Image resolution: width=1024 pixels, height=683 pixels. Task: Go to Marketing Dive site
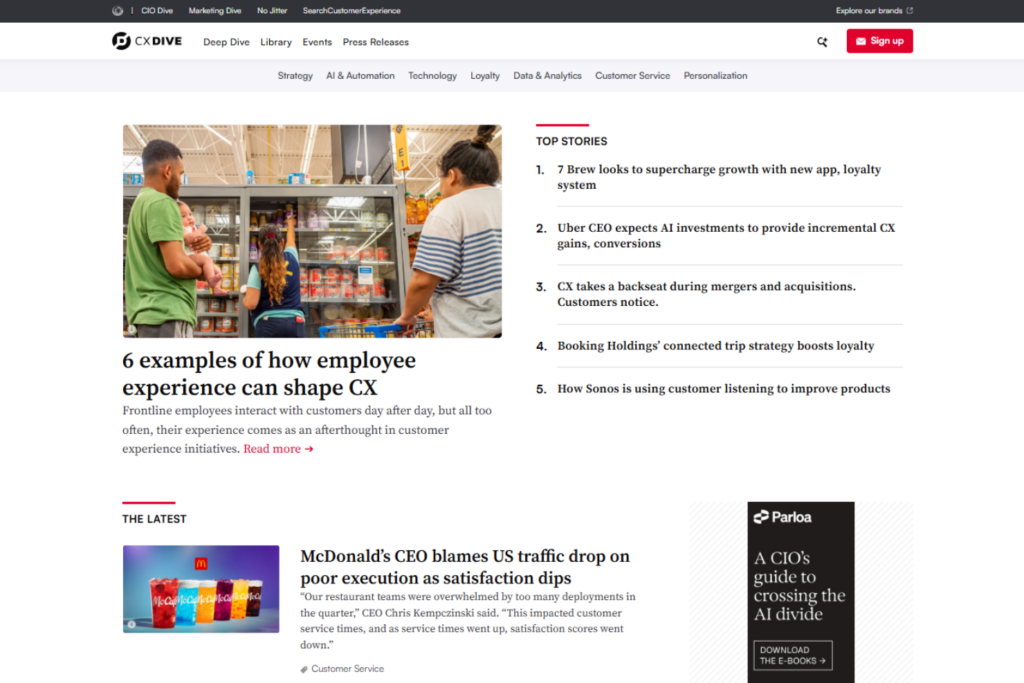coord(215,10)
